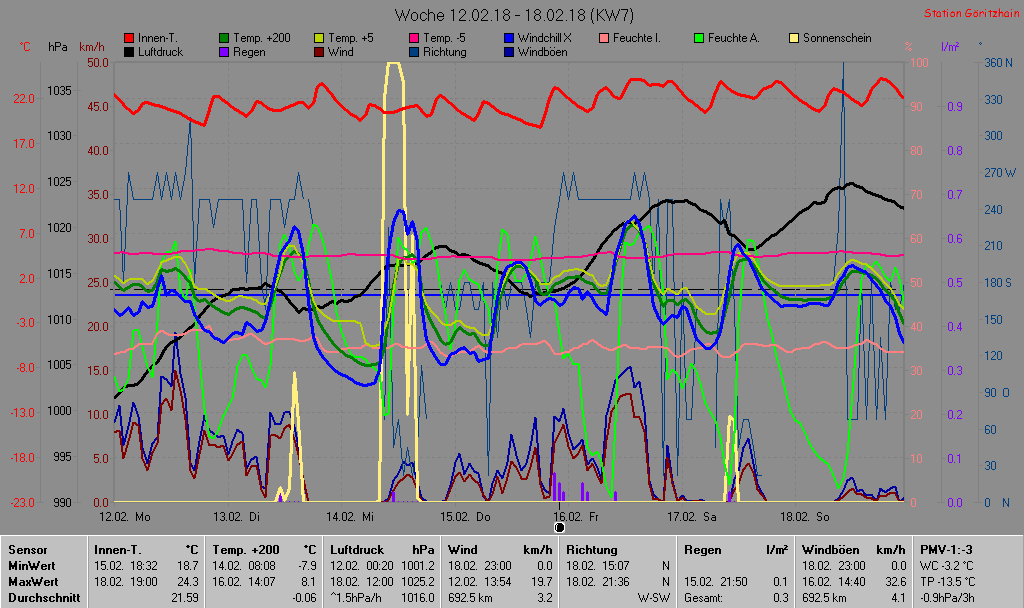Click the '270 W' direction axis label
The height and width of the screenshot is (608, 1024).
pyautogui.click(x=1000, y=172)
